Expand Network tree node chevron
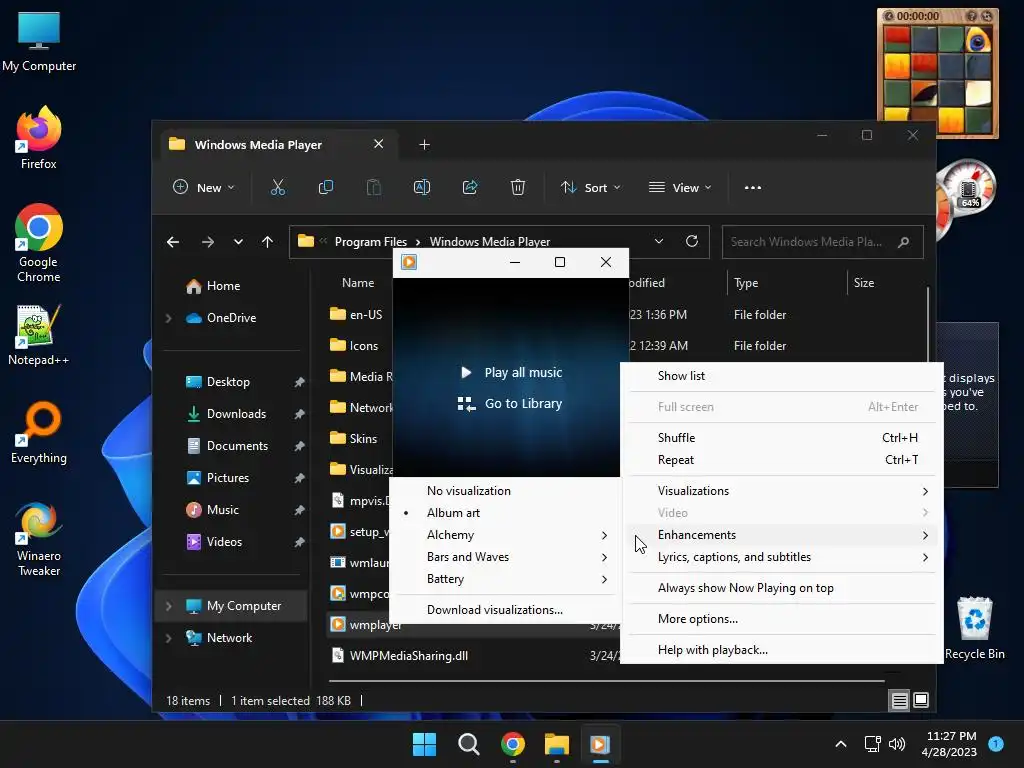Screen dimensions: 1024x768 (x=168, y=638)
